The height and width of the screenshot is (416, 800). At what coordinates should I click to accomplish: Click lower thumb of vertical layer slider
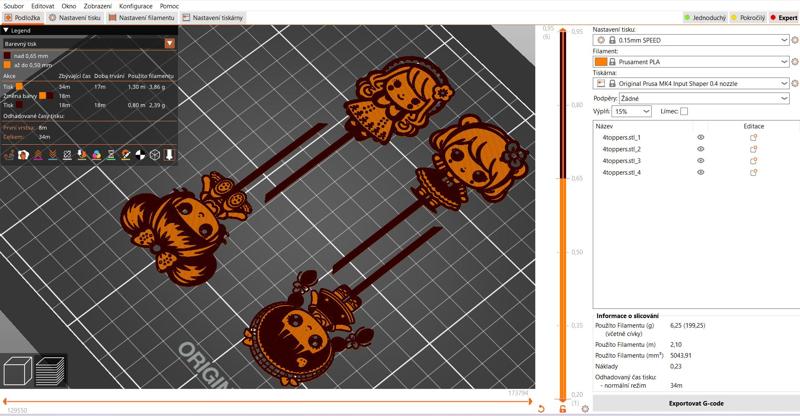(x=563, y=399)
